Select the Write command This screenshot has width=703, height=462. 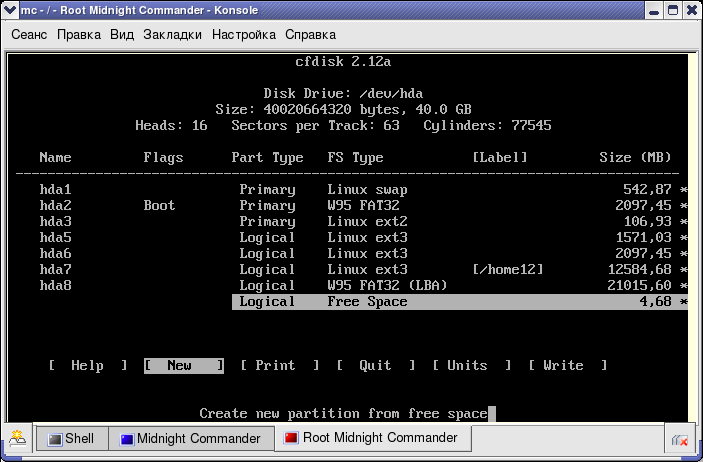[568, 366]
